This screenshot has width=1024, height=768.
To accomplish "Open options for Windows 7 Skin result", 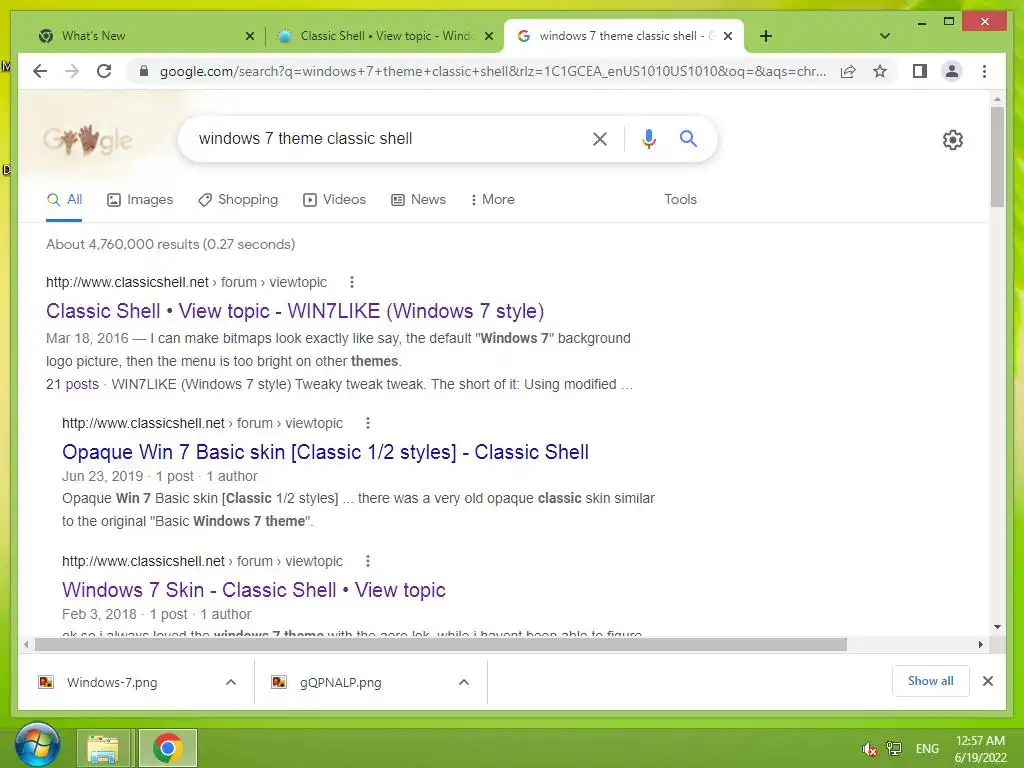I will (x=368, y=561).
